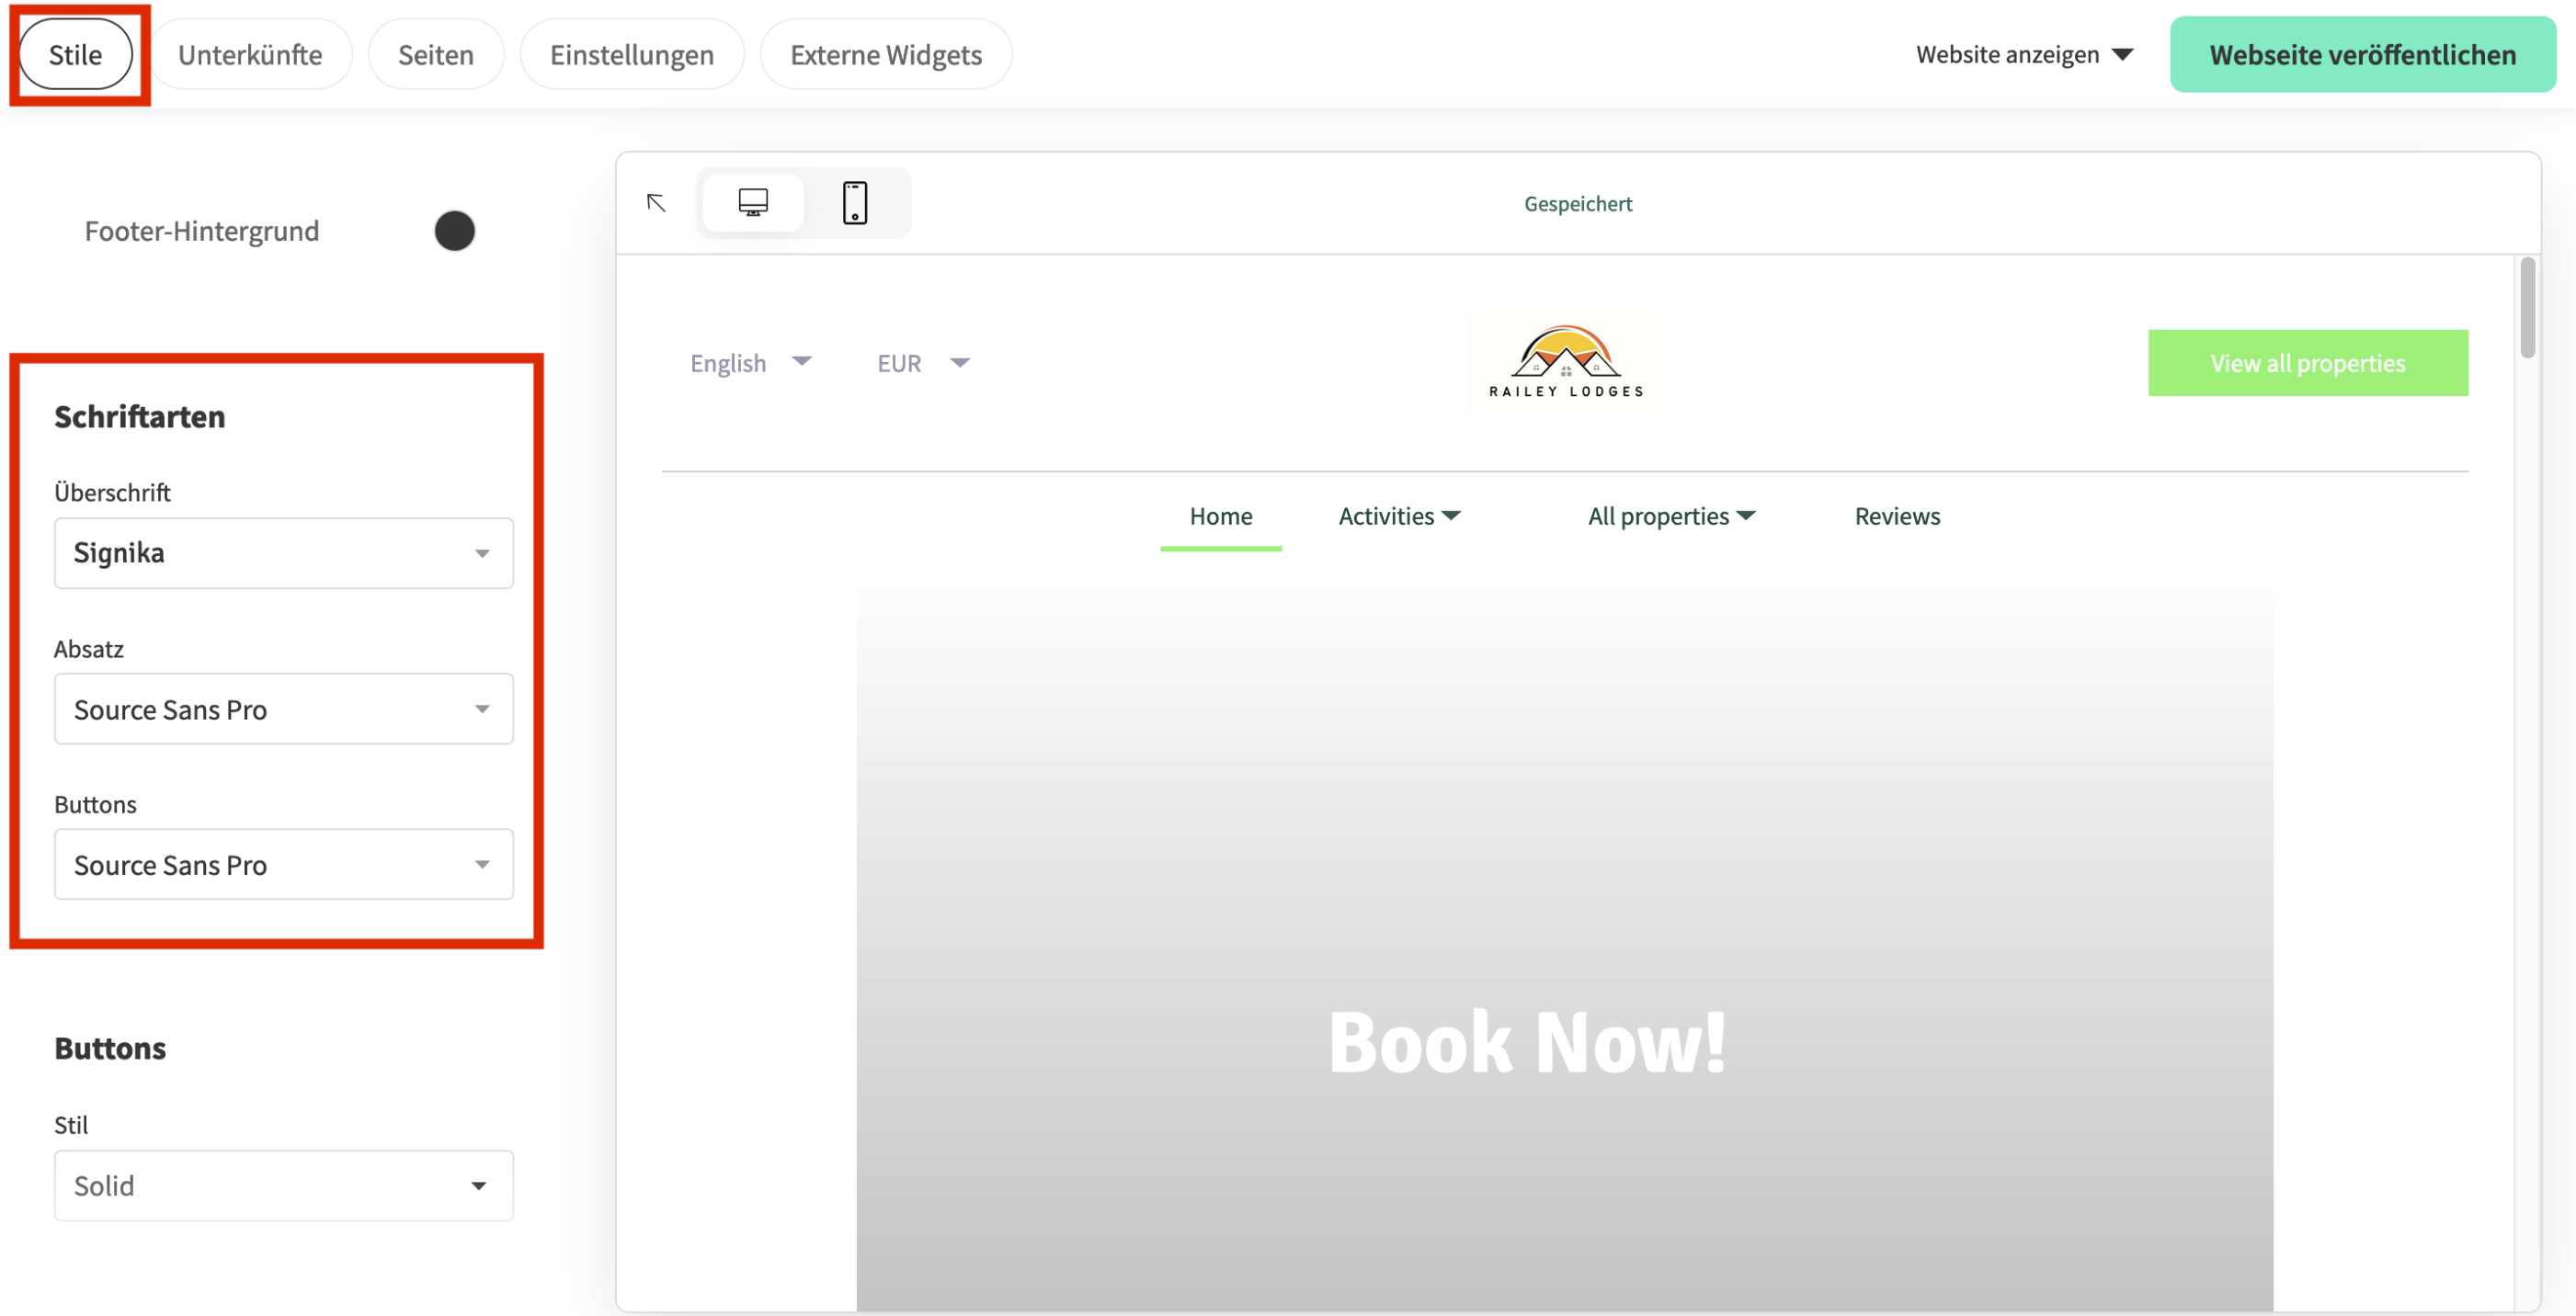Click the EUR currency dropdown arrow
Image resolution: width=2576 pixels, height=1316 pixels.
pos(959,362)
